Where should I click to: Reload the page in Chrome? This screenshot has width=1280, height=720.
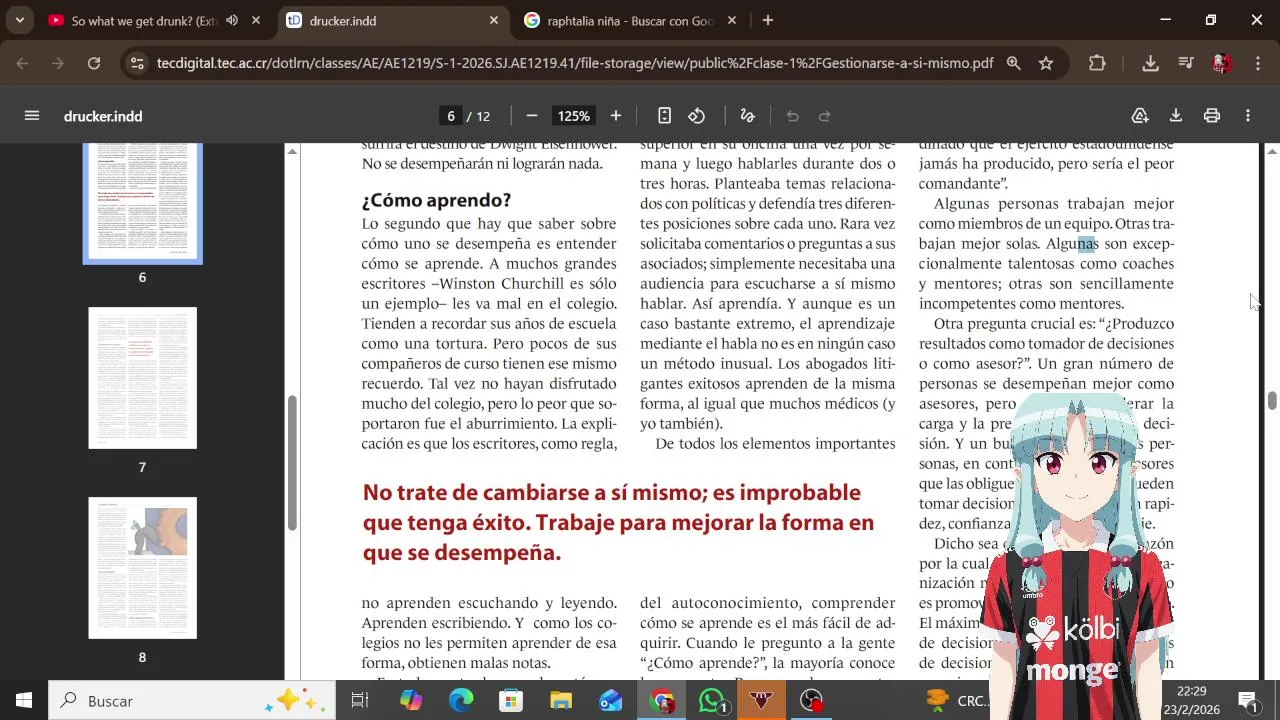(x=94, y=63)
